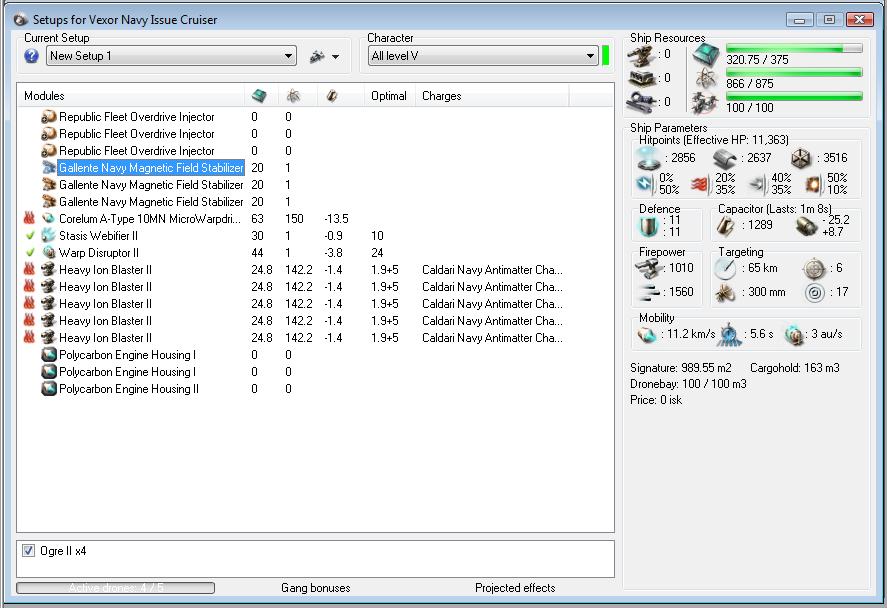Viewport: 887px width, 608px height.
Task: Select the first Republic Fleet Overdrive Injector
Action: [136, 117]
